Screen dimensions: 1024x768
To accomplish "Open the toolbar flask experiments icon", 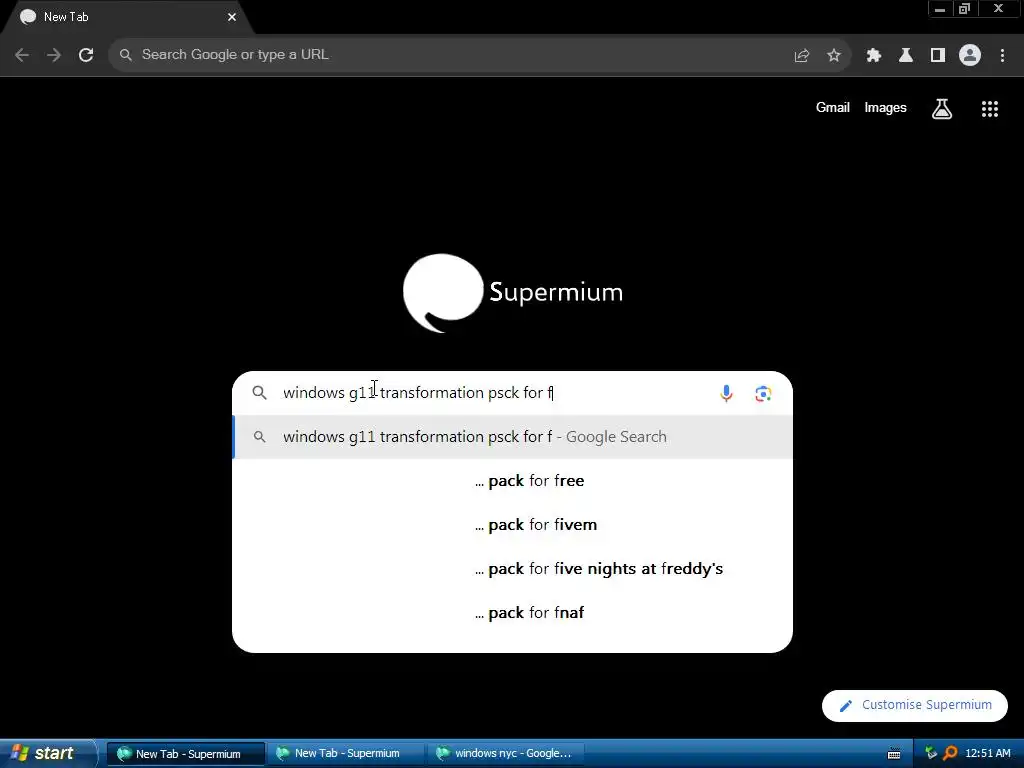I will 906,56.
